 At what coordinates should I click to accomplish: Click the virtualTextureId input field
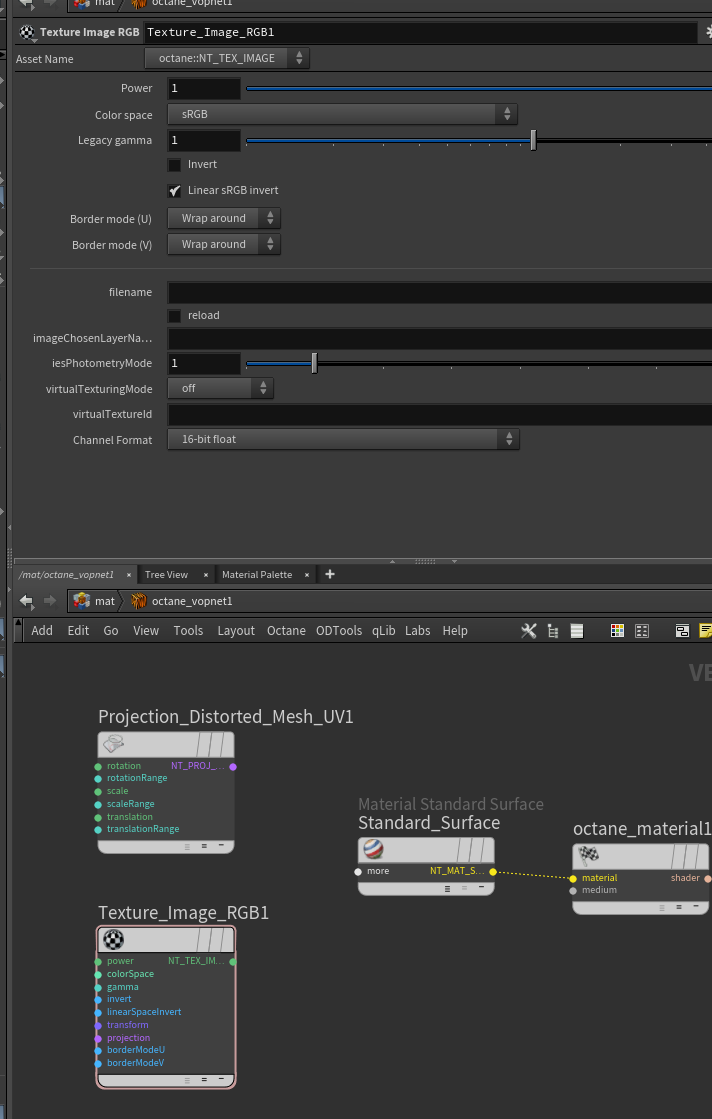(x=439, y=415)
